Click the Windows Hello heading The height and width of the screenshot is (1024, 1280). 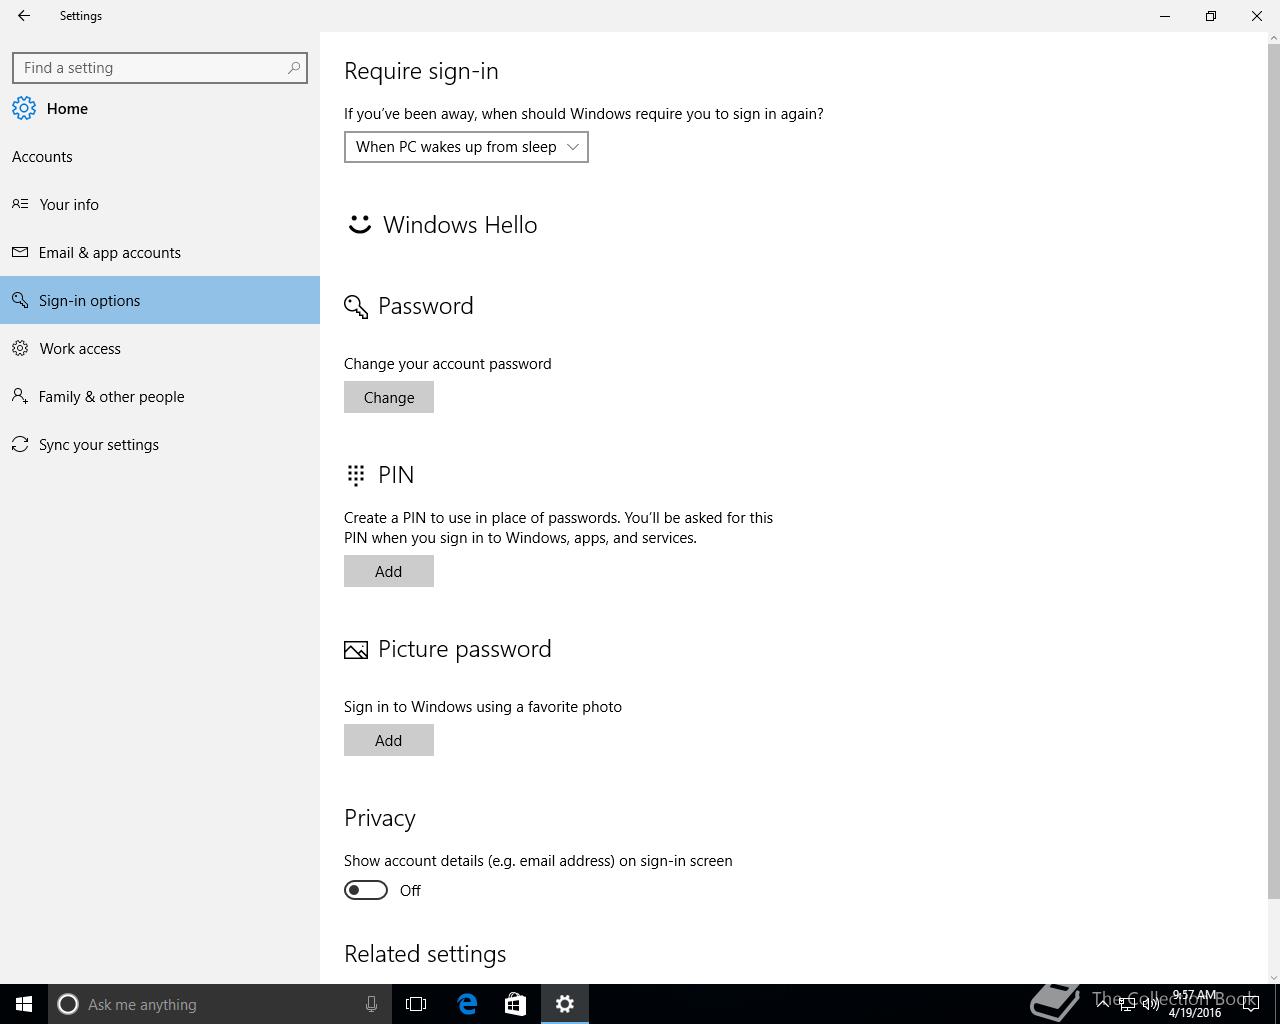pyautogui.click(x=460, y=225)
